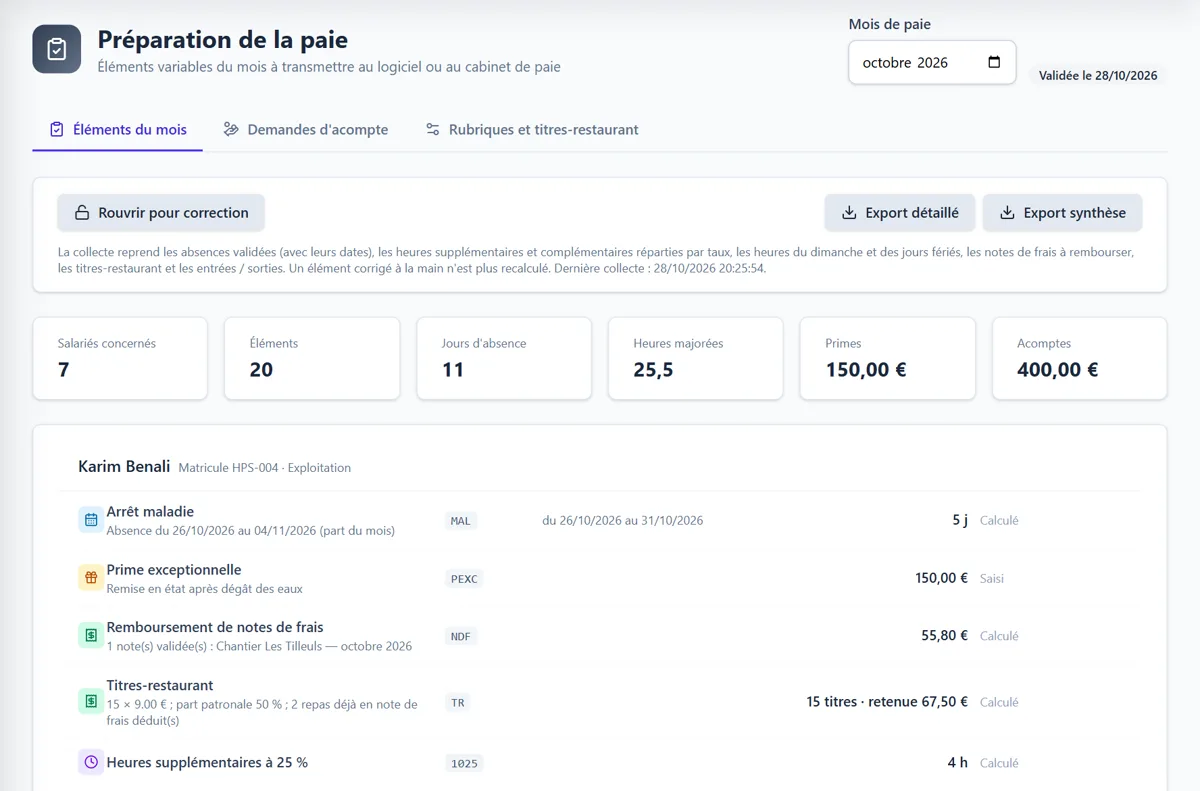
Task: Click the Primes 150,00 € card
Action: click(x=888, y=358)
